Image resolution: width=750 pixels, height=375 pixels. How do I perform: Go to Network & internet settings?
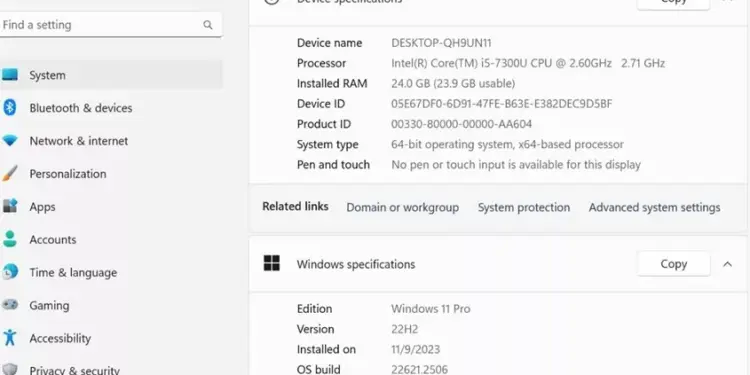coord(111,141)
